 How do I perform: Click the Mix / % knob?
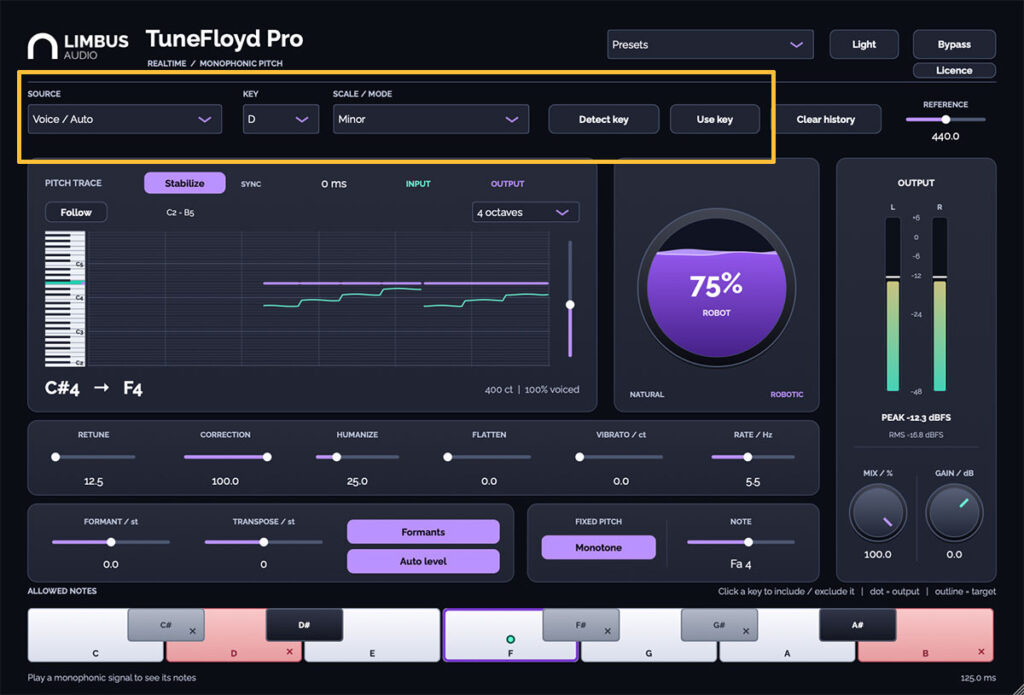pyautogui.click(x=878, y=513)
